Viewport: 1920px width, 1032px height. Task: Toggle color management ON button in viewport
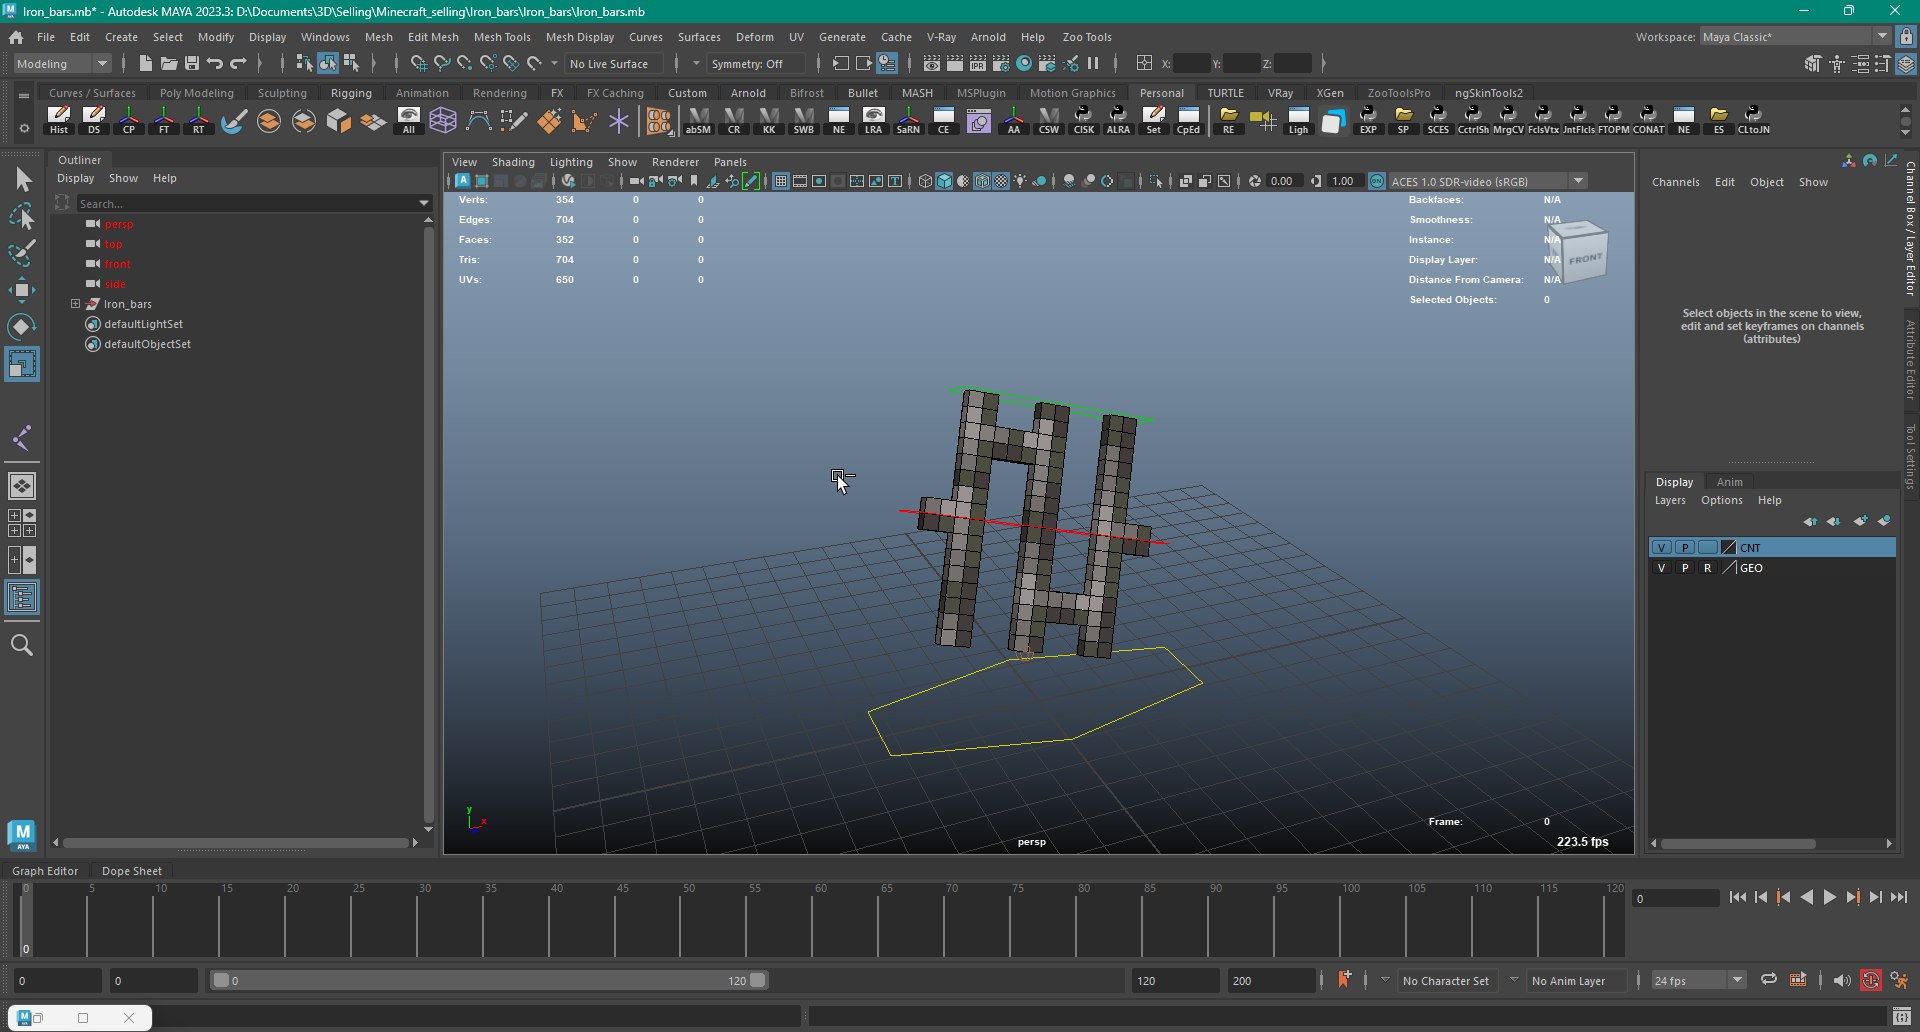coord(1377,181)
